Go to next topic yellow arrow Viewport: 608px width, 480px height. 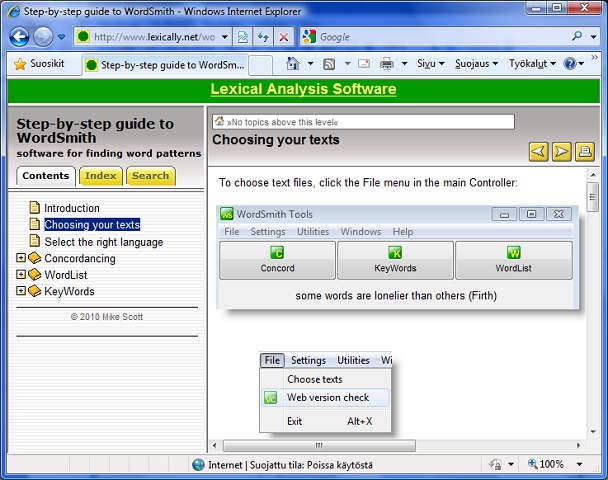(561, 152)
